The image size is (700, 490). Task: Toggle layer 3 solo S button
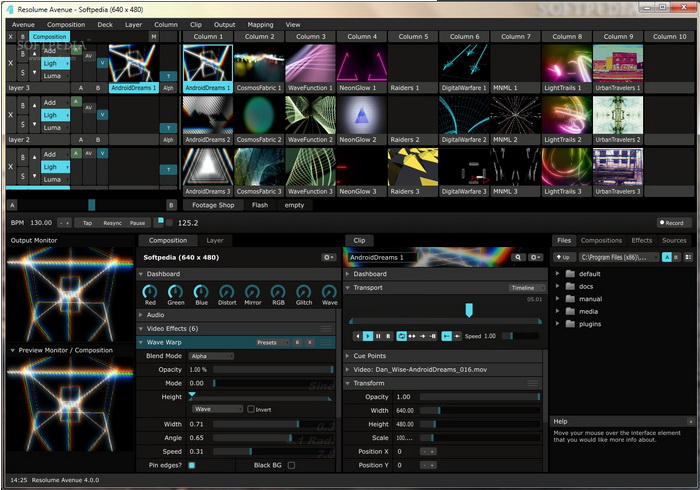(x=23, y=72)
